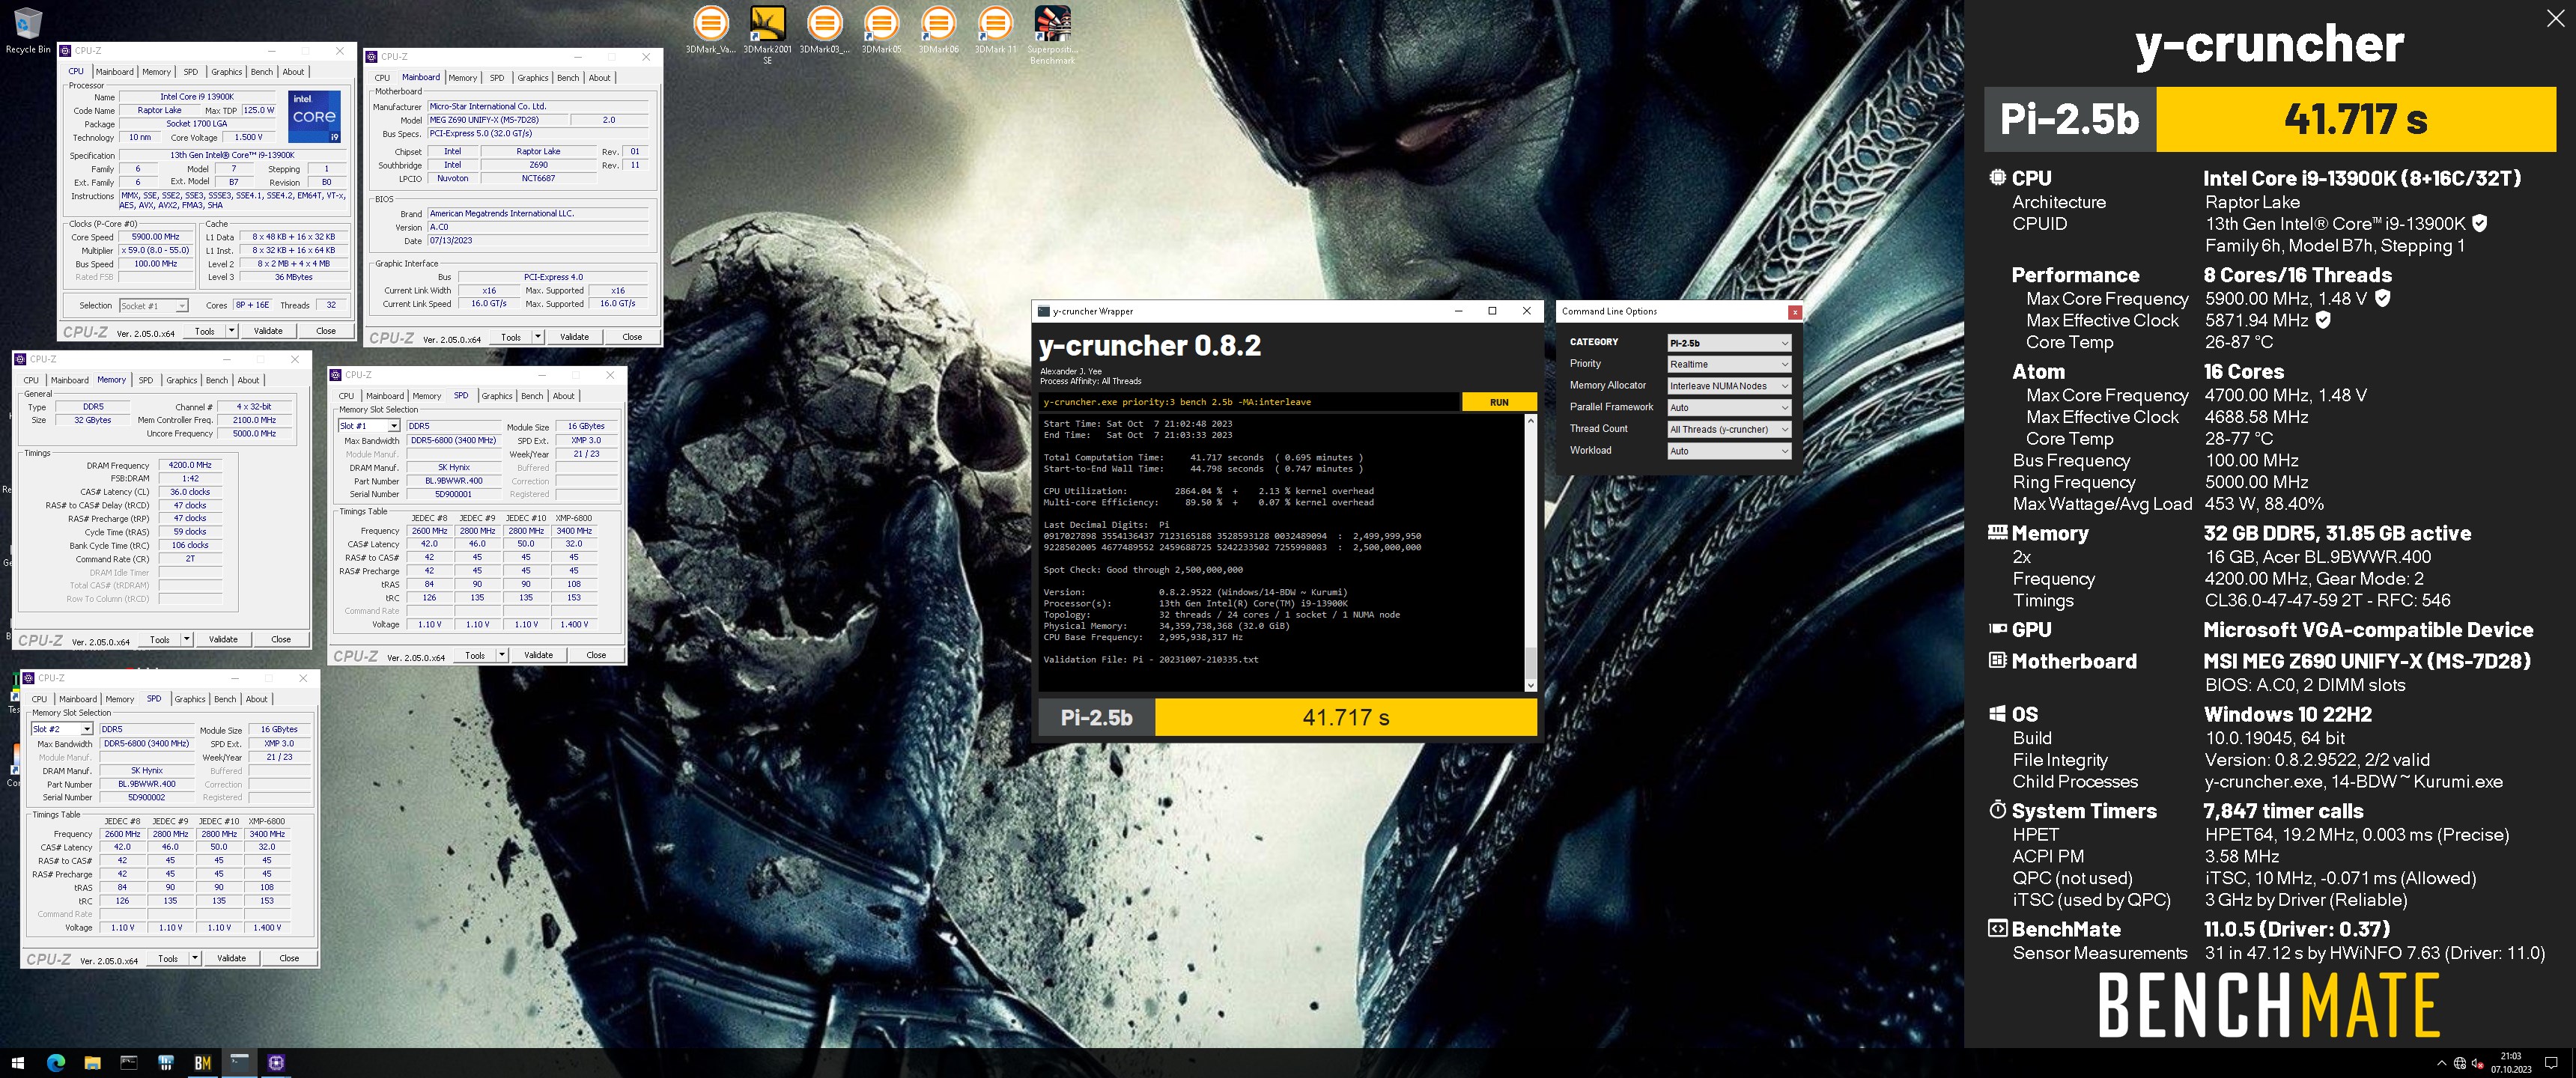
Task: Open the Workload dropdown set to Auto
Action: [1728, 451]
